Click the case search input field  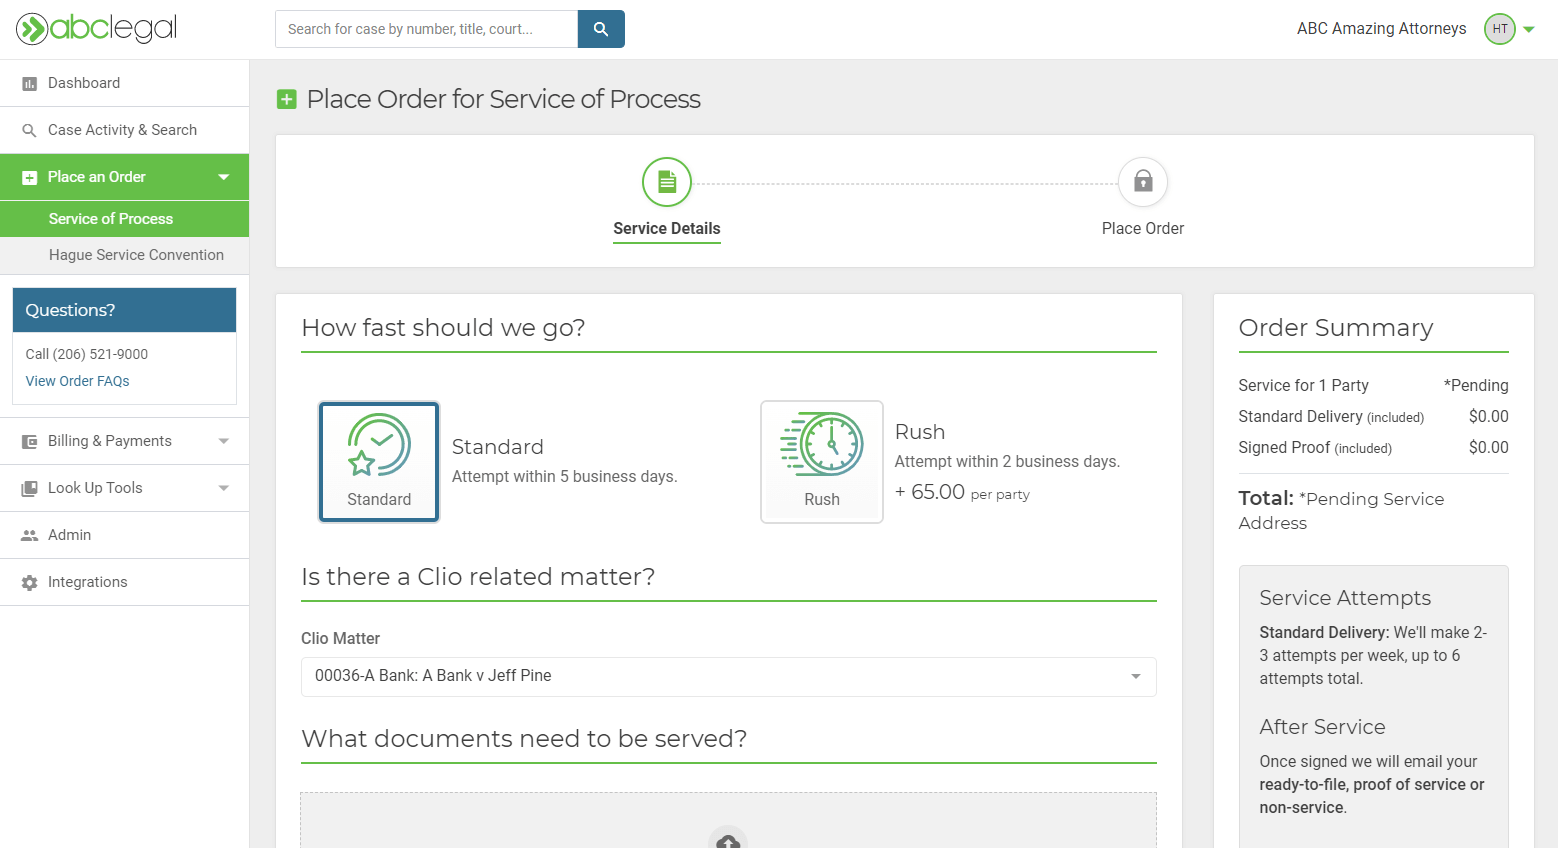pos(427,29)
